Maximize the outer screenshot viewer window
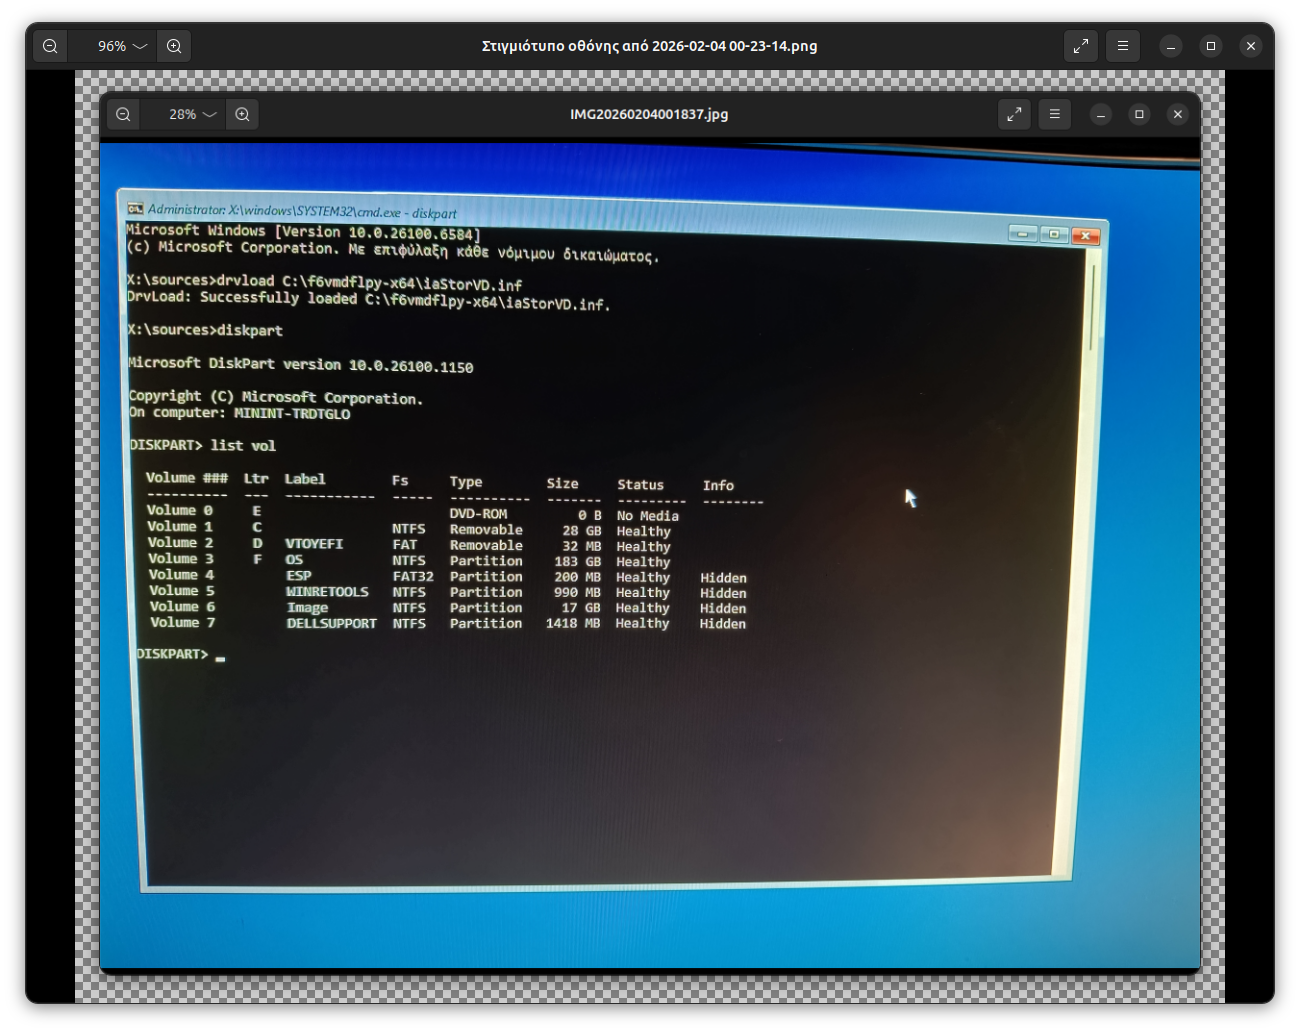The width and height of the screenshot is (1300, 1032). coord(1211,46)
